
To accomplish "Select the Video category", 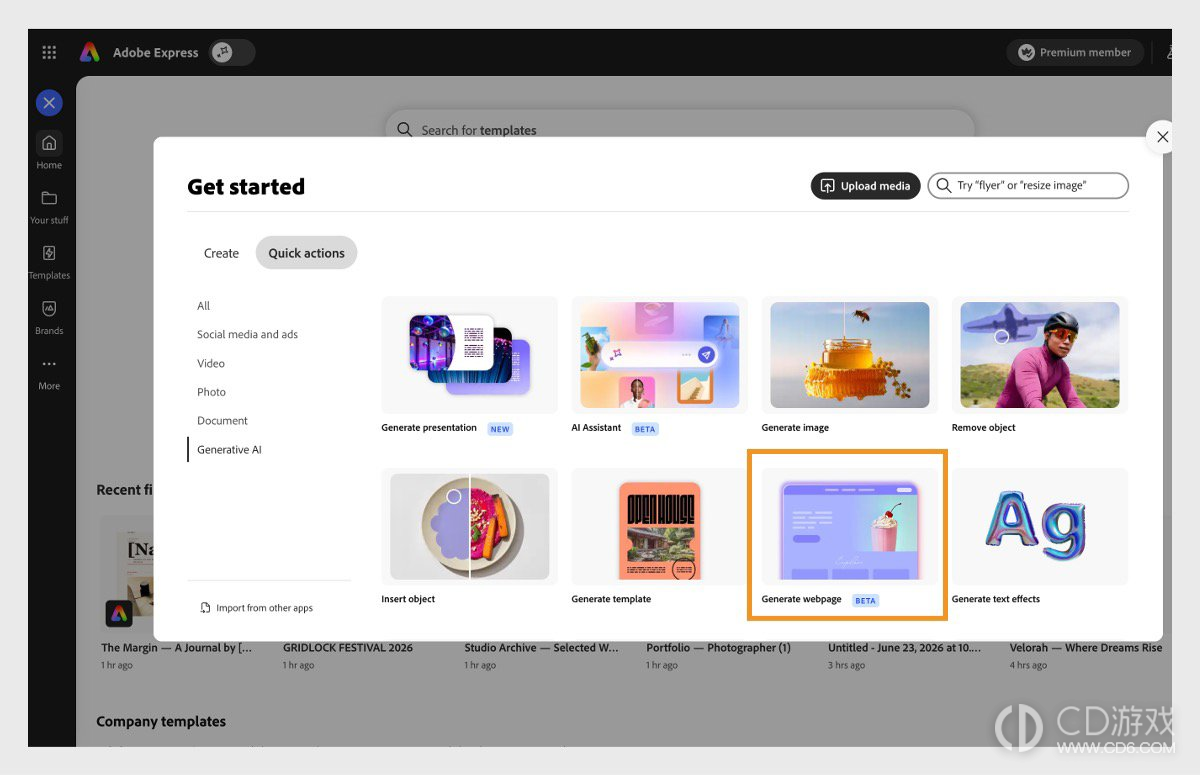I will (211, 364).
